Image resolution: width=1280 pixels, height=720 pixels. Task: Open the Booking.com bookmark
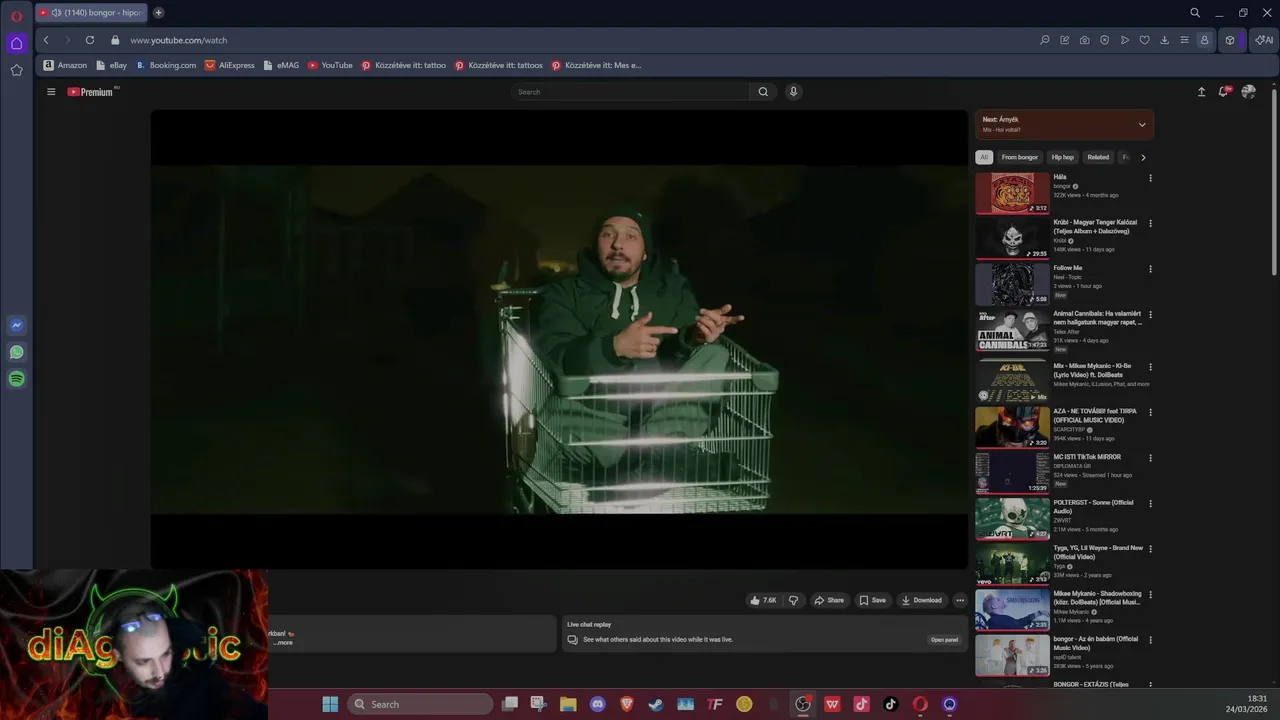click(166, 65)
